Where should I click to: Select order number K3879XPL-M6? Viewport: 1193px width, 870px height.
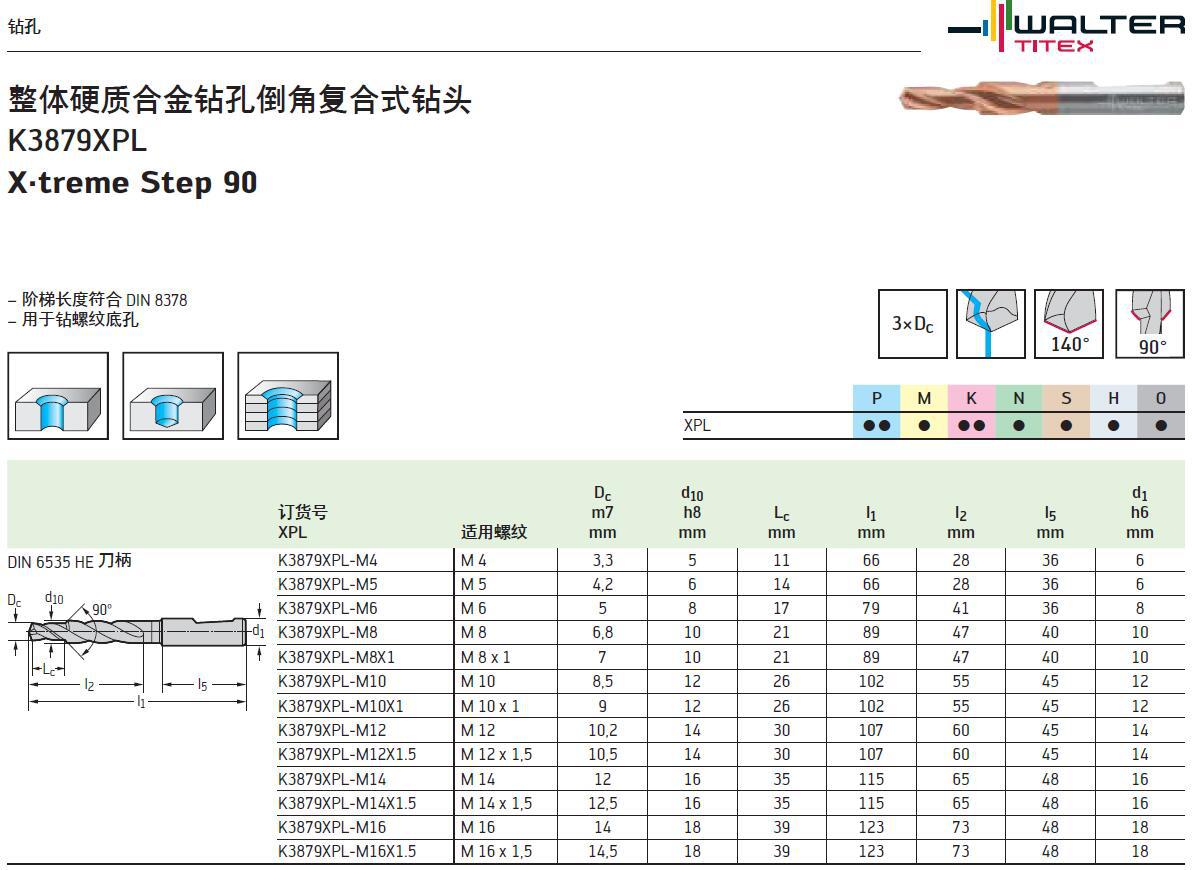[327, 608]
